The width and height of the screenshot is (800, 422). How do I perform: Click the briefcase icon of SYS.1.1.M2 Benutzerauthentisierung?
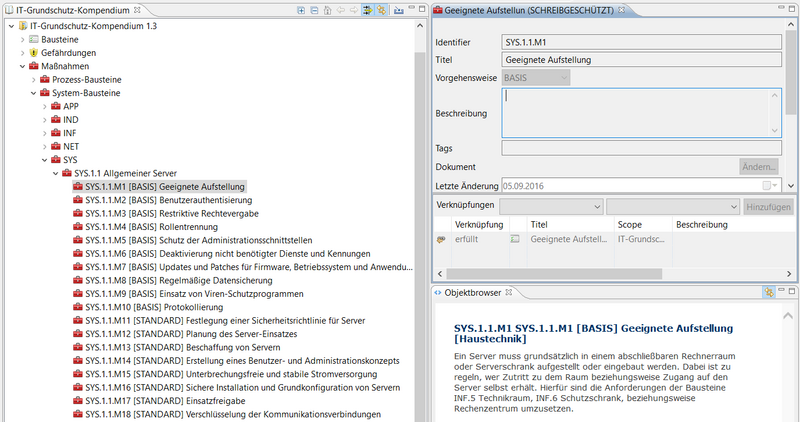coord(78,200)
